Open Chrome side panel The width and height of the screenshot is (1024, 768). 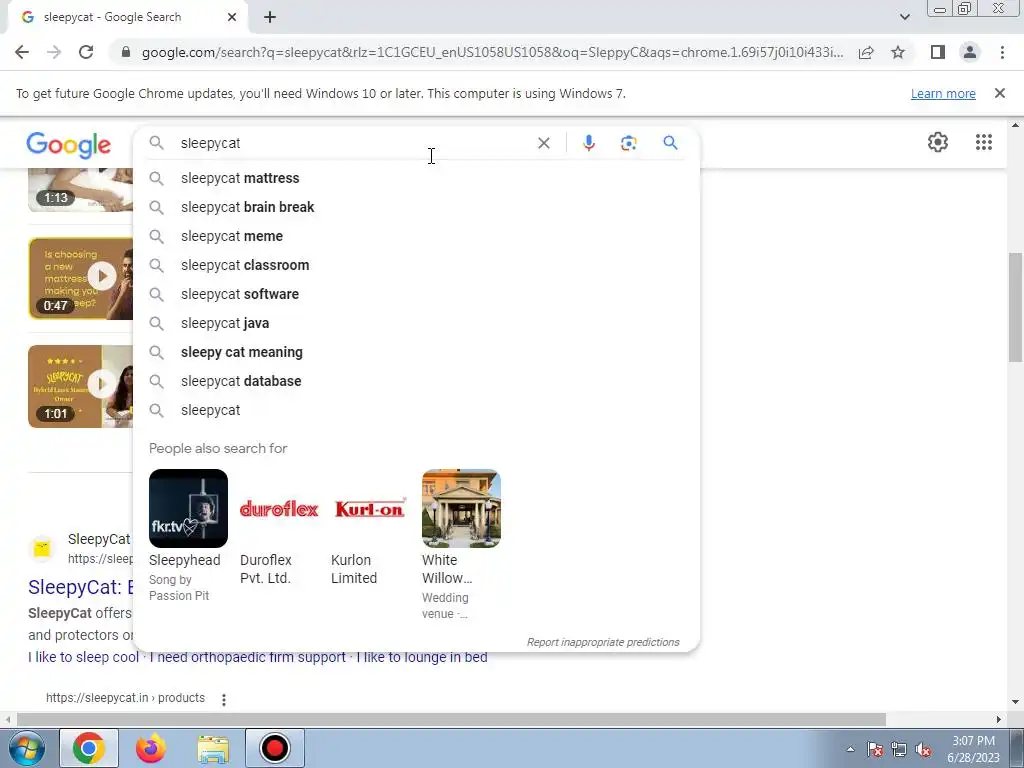click(938, 52)
